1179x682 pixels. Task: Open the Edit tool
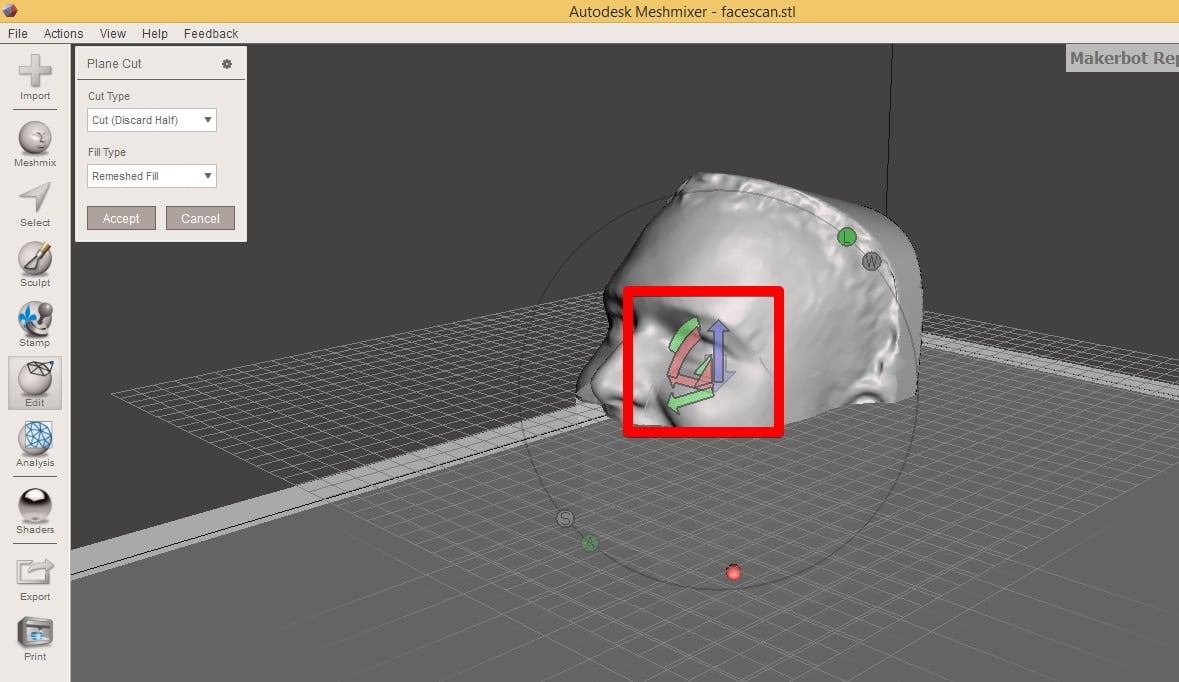pos(35,383)
